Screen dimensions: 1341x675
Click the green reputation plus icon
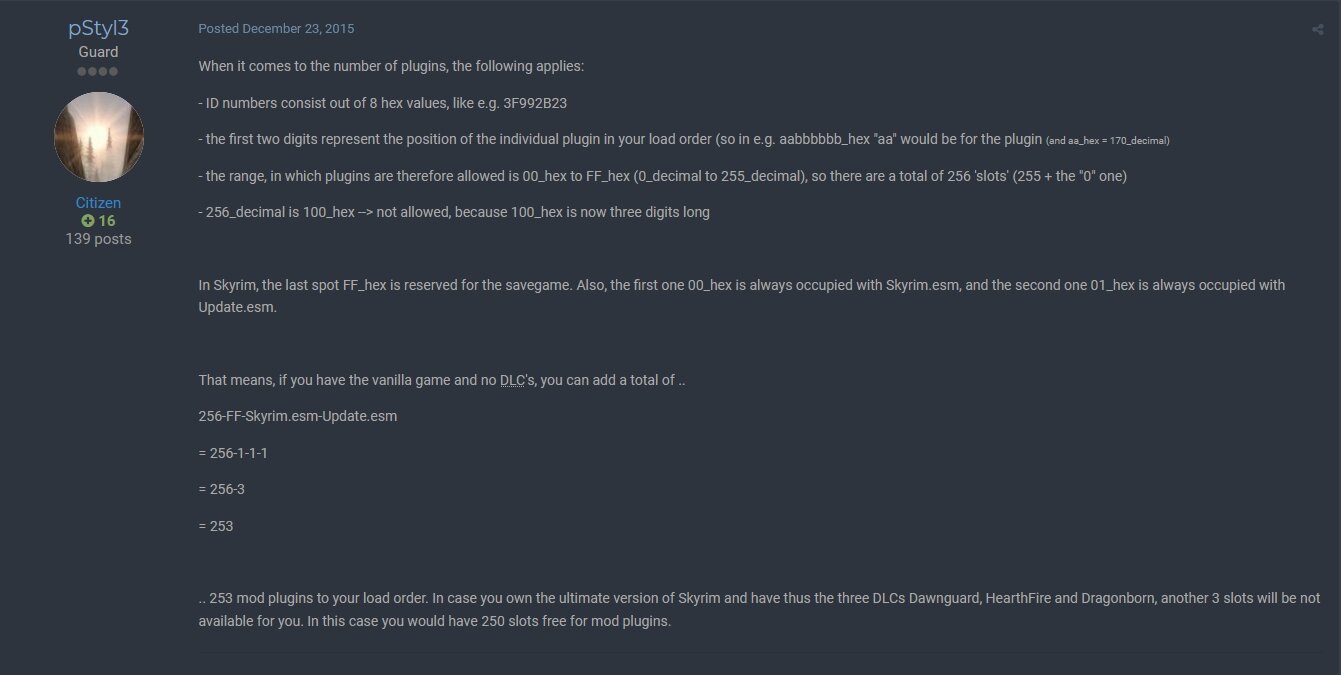pos(88,221)
